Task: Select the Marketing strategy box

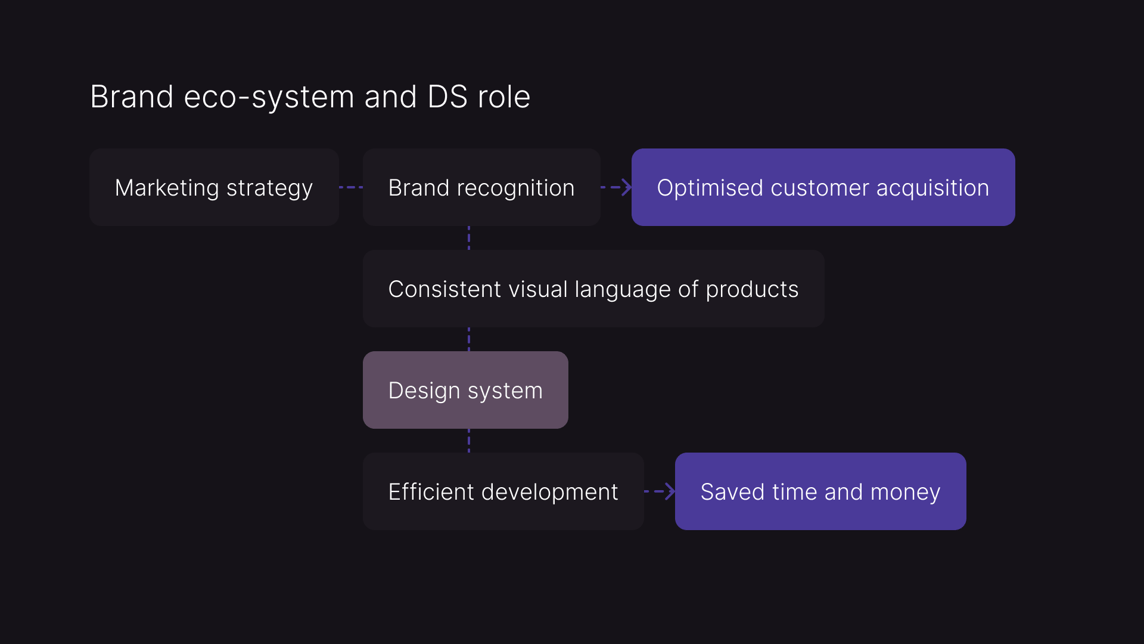Action: coord(213,188)
